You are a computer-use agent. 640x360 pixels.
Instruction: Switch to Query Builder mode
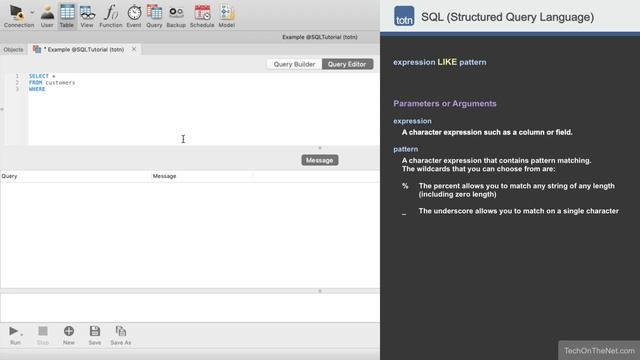[x=294, y=64]
